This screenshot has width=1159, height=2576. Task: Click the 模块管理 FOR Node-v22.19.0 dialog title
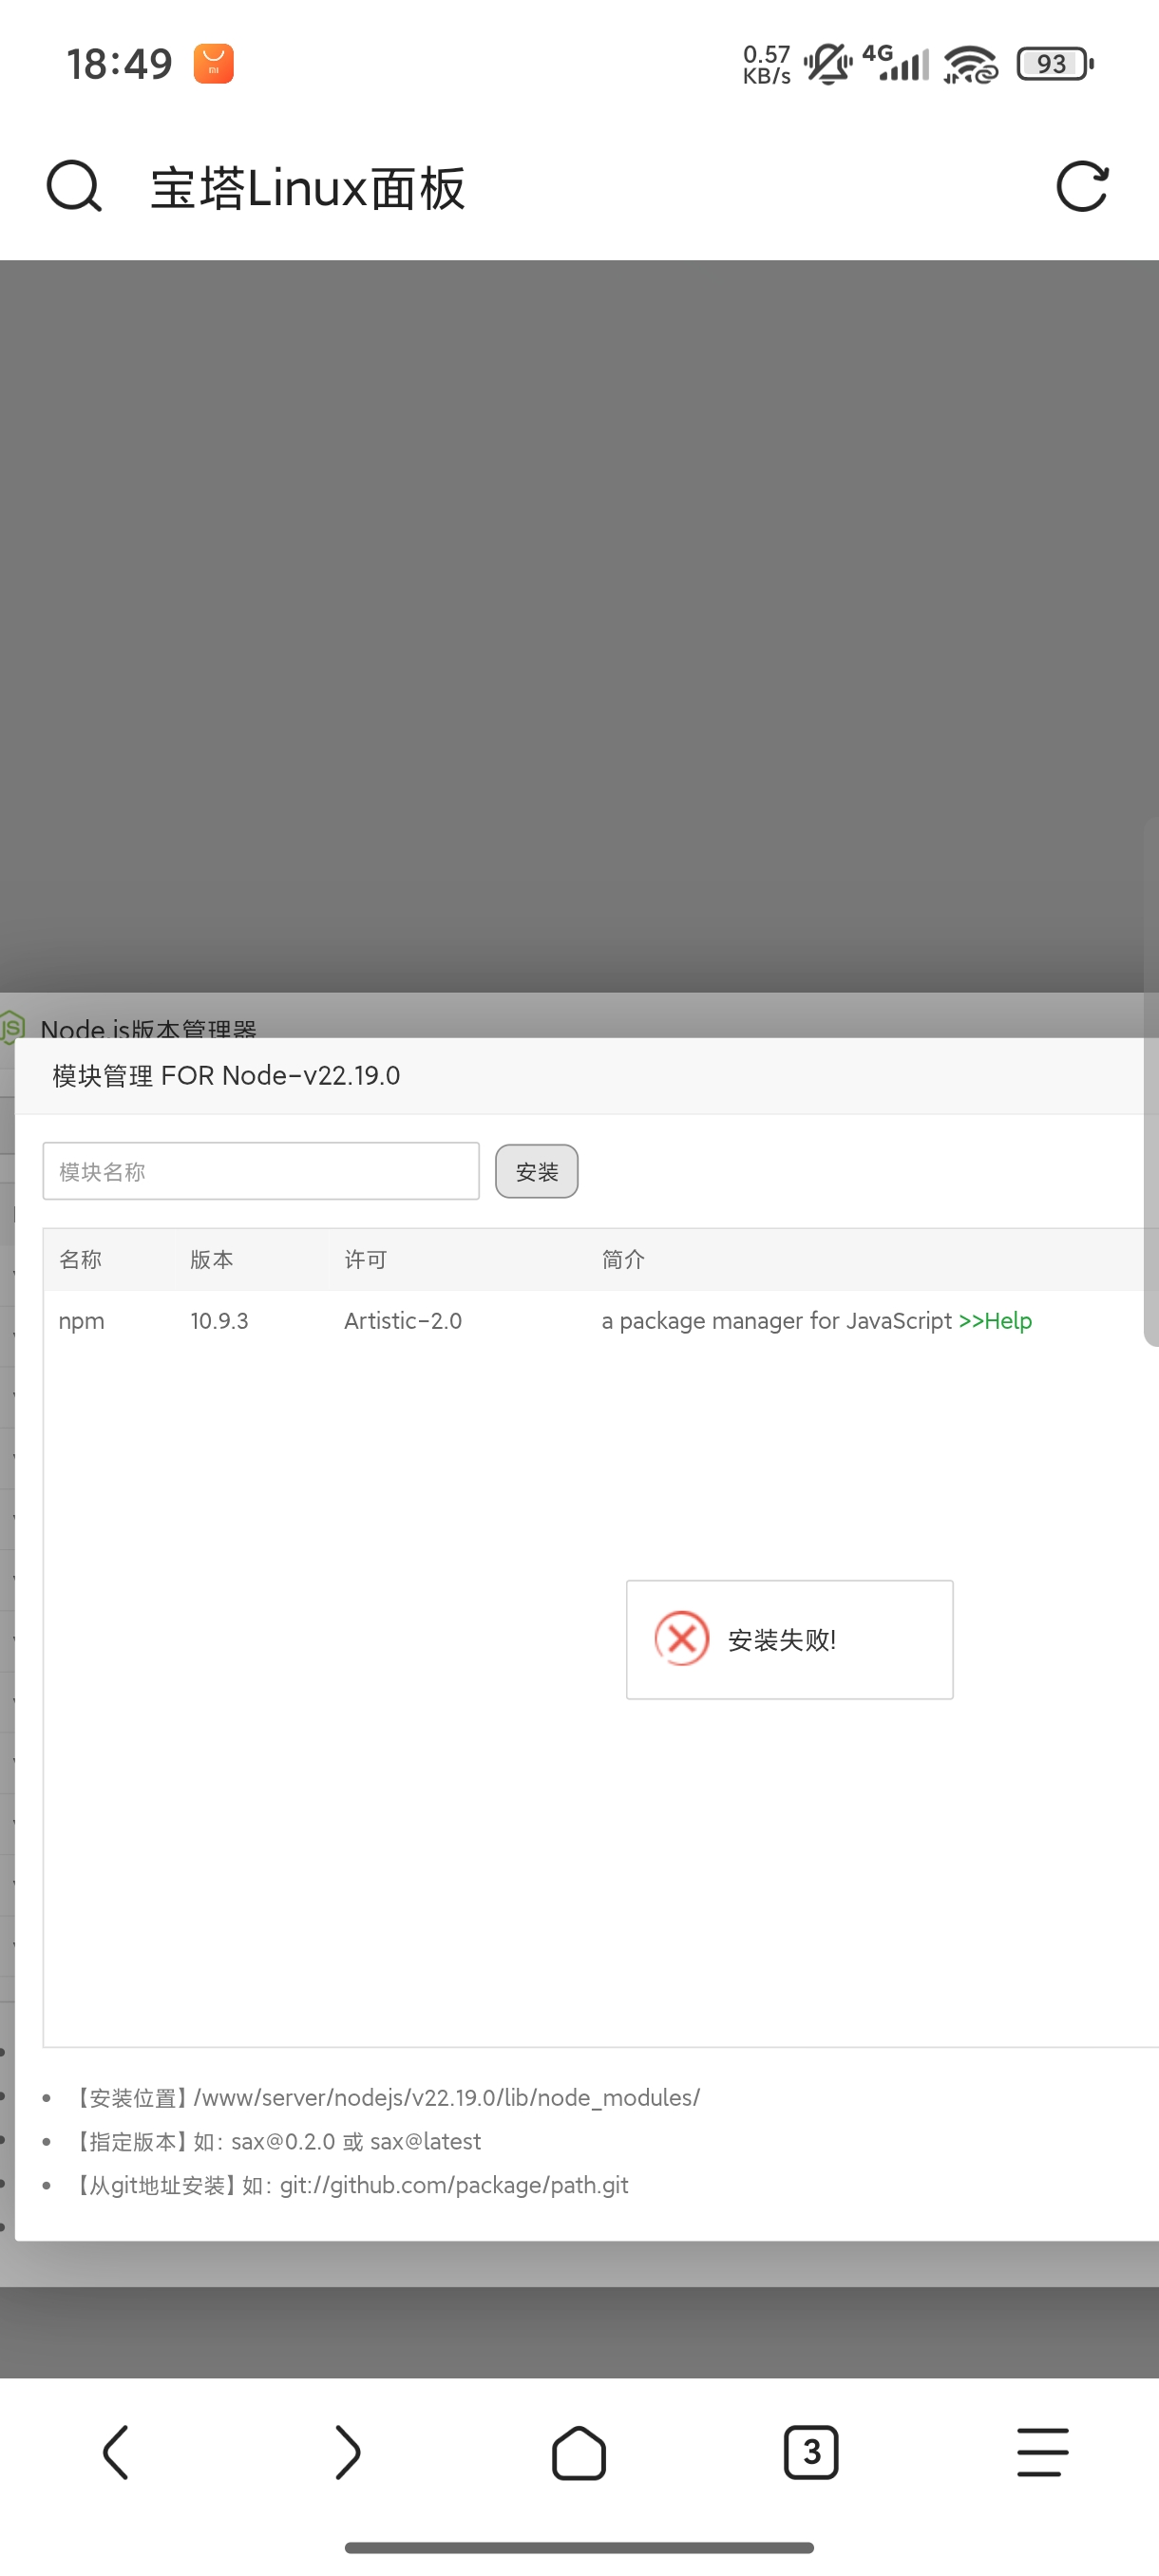[226, 1076]
